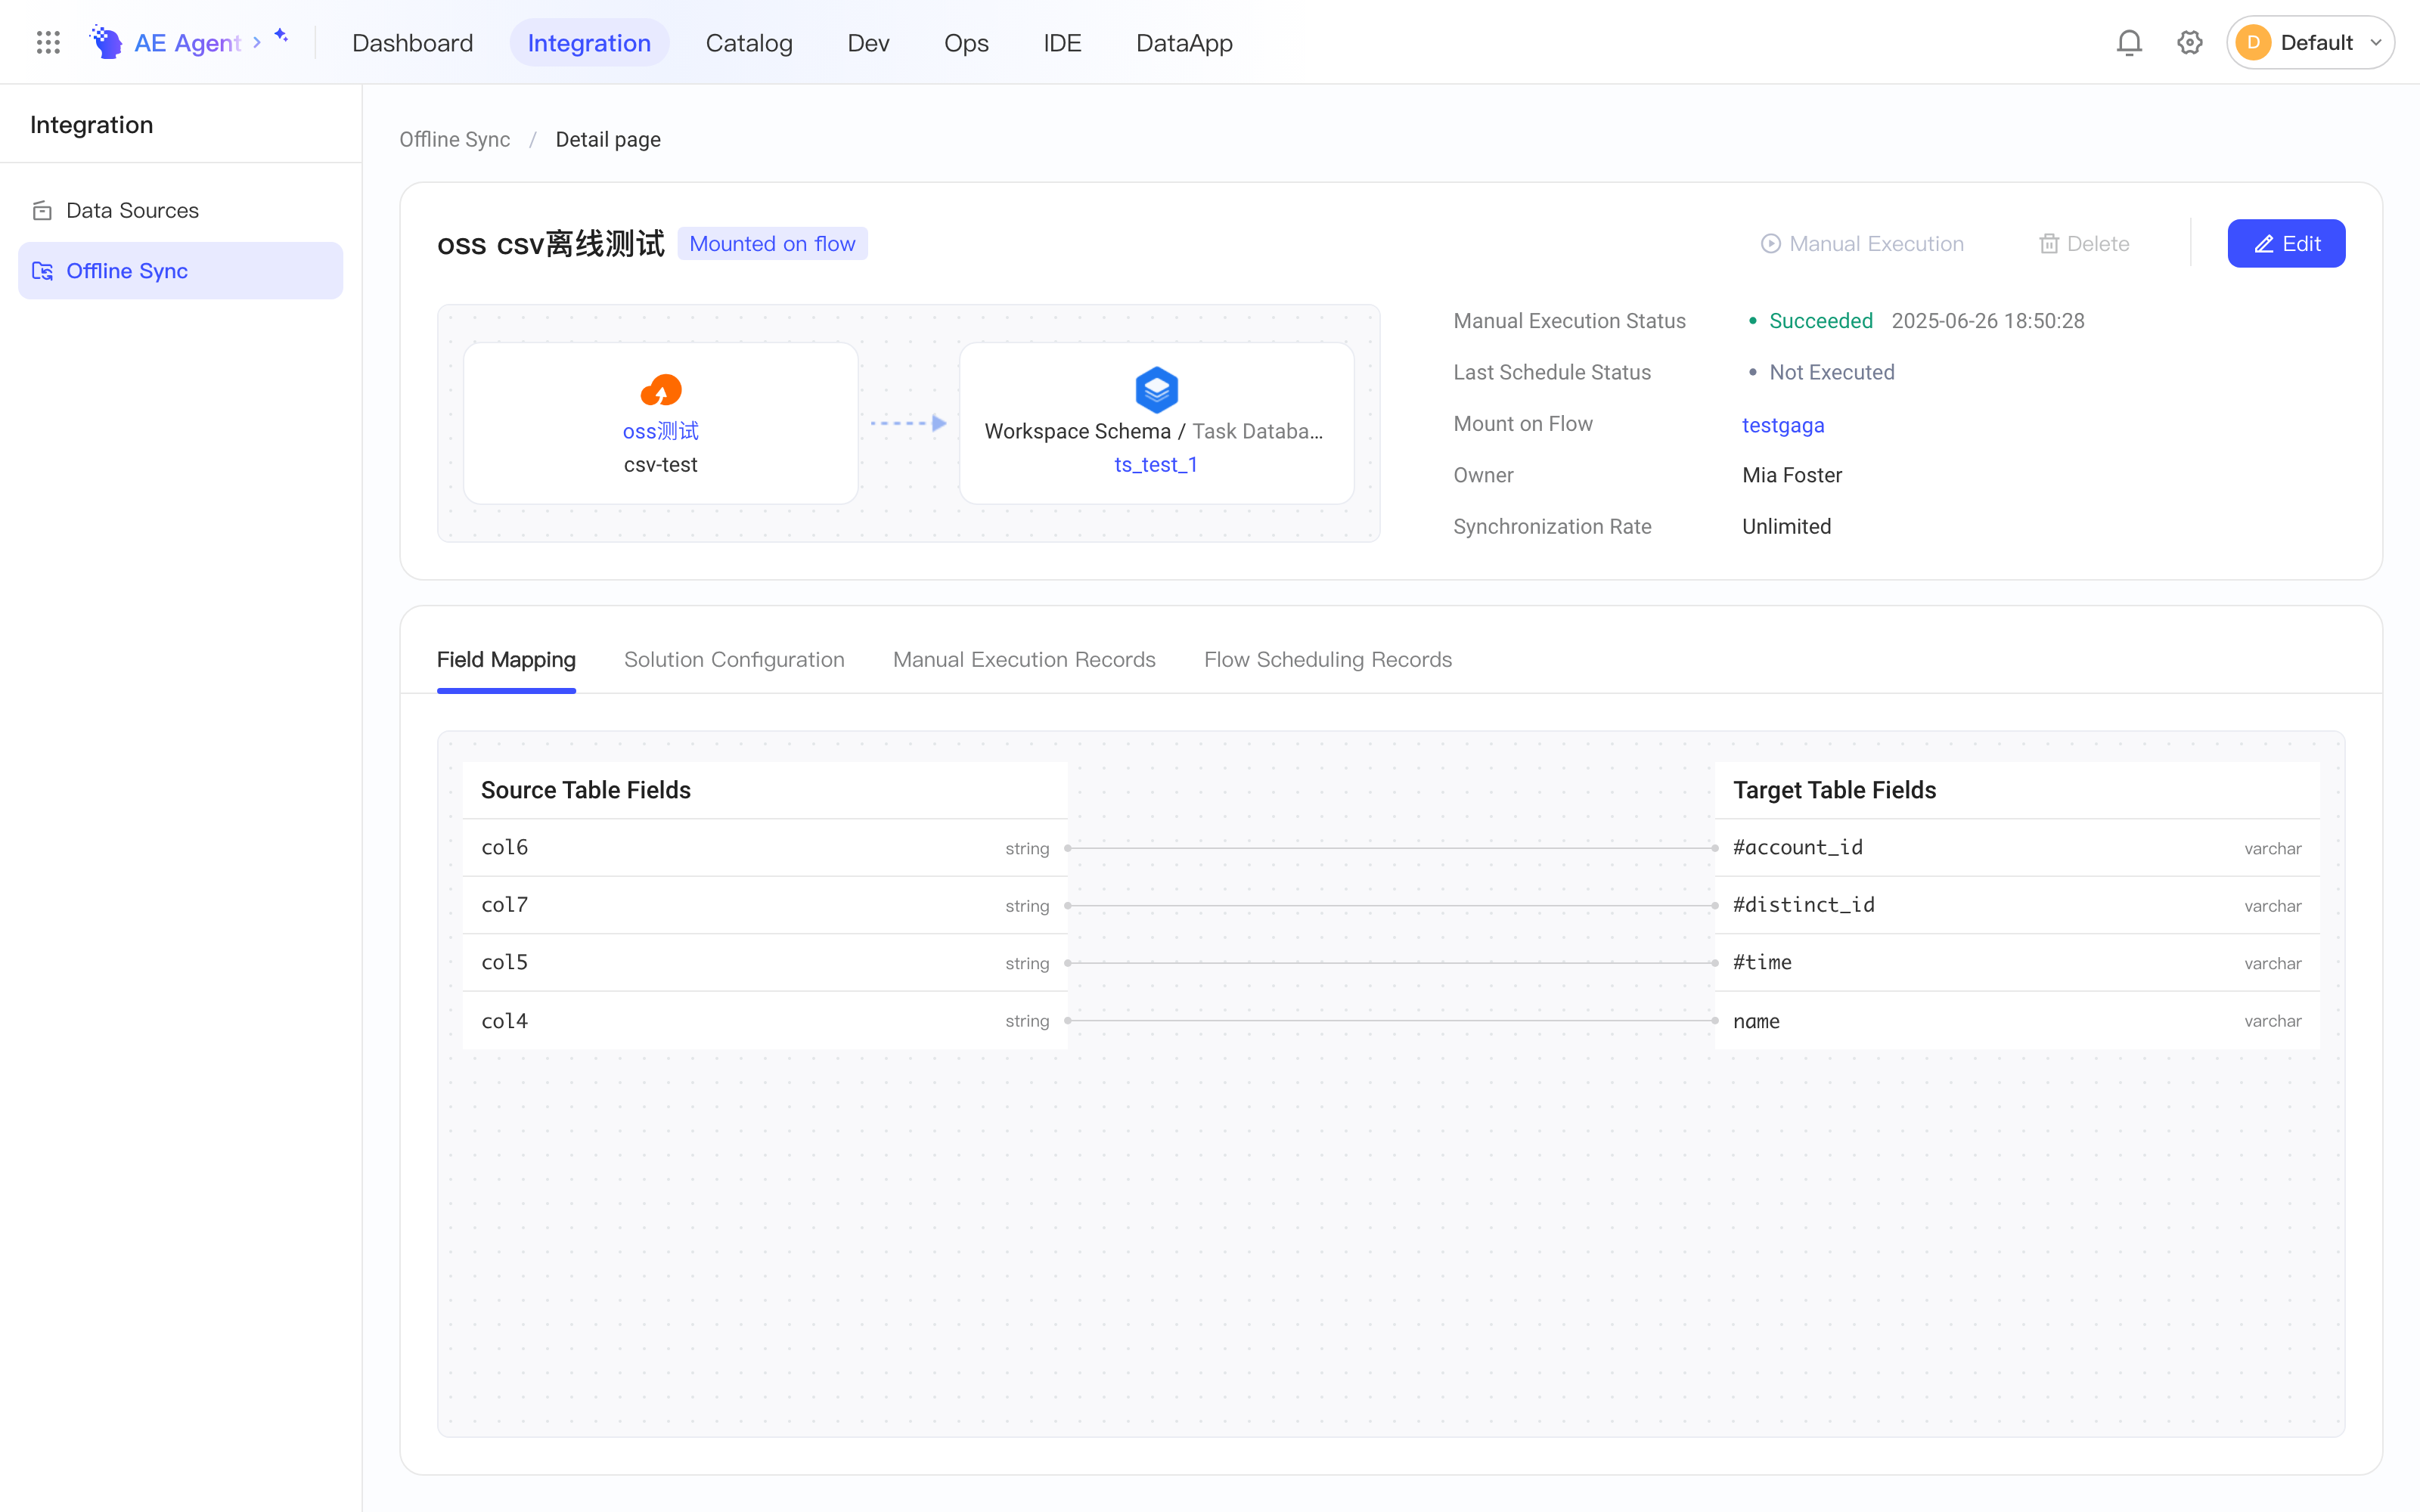Click the Data Sources sidebar icon
The height and width of the screenshot is (1512, 2420).
42,210
